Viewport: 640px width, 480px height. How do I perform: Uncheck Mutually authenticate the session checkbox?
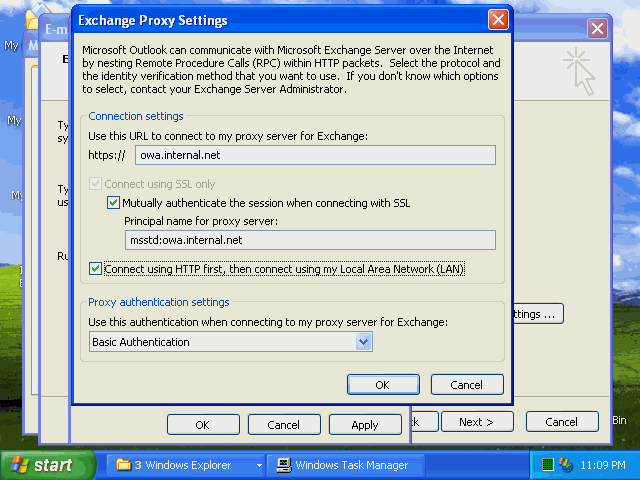(113, 202)
